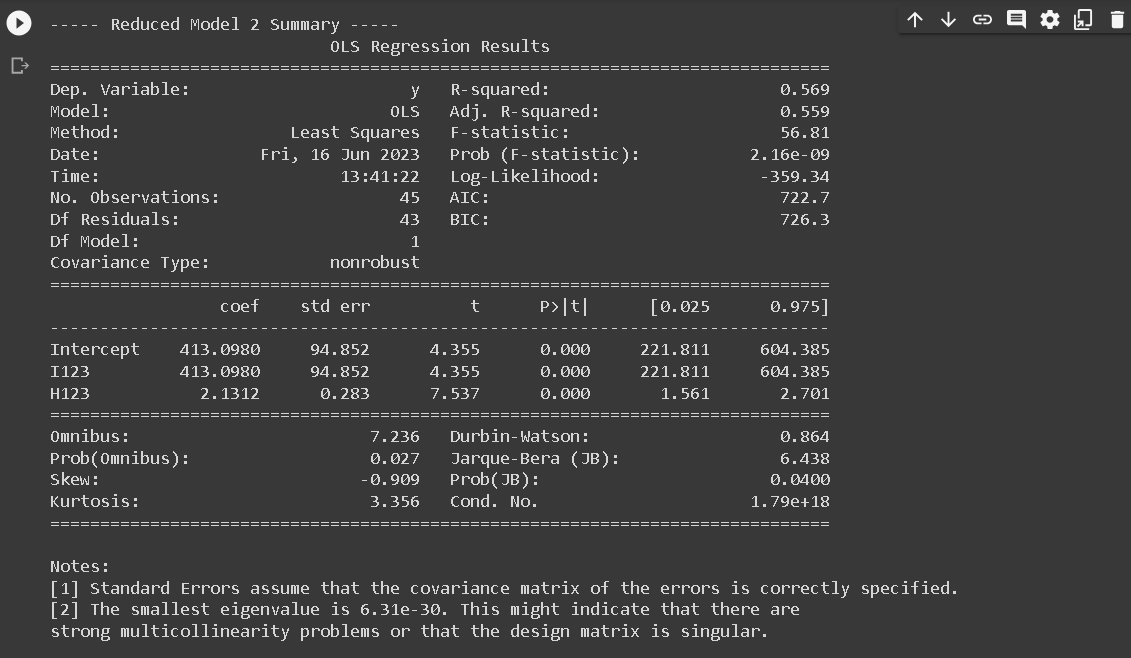This screenshot has width=1131, height=658.
Task: Run the cell with the play button
Action: coord(19,23)
